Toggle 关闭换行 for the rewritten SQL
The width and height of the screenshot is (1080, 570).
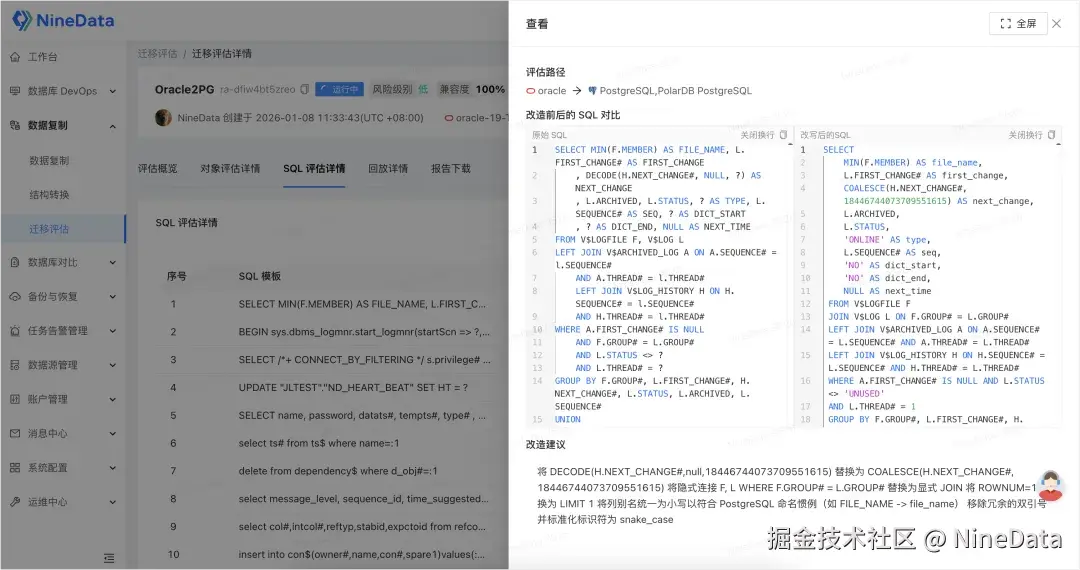(x=1026, y=135)
